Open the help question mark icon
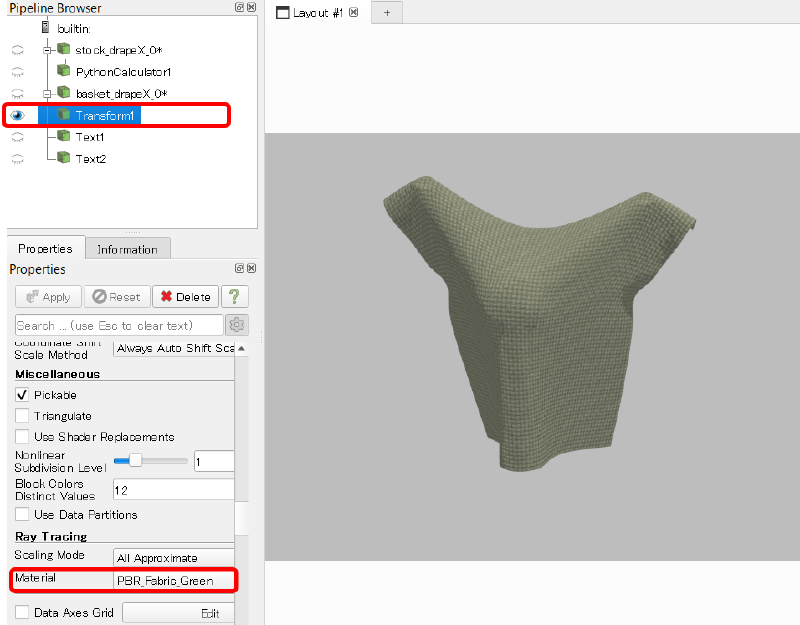Screen dimensions: 800x625 [x=233, y=296]
